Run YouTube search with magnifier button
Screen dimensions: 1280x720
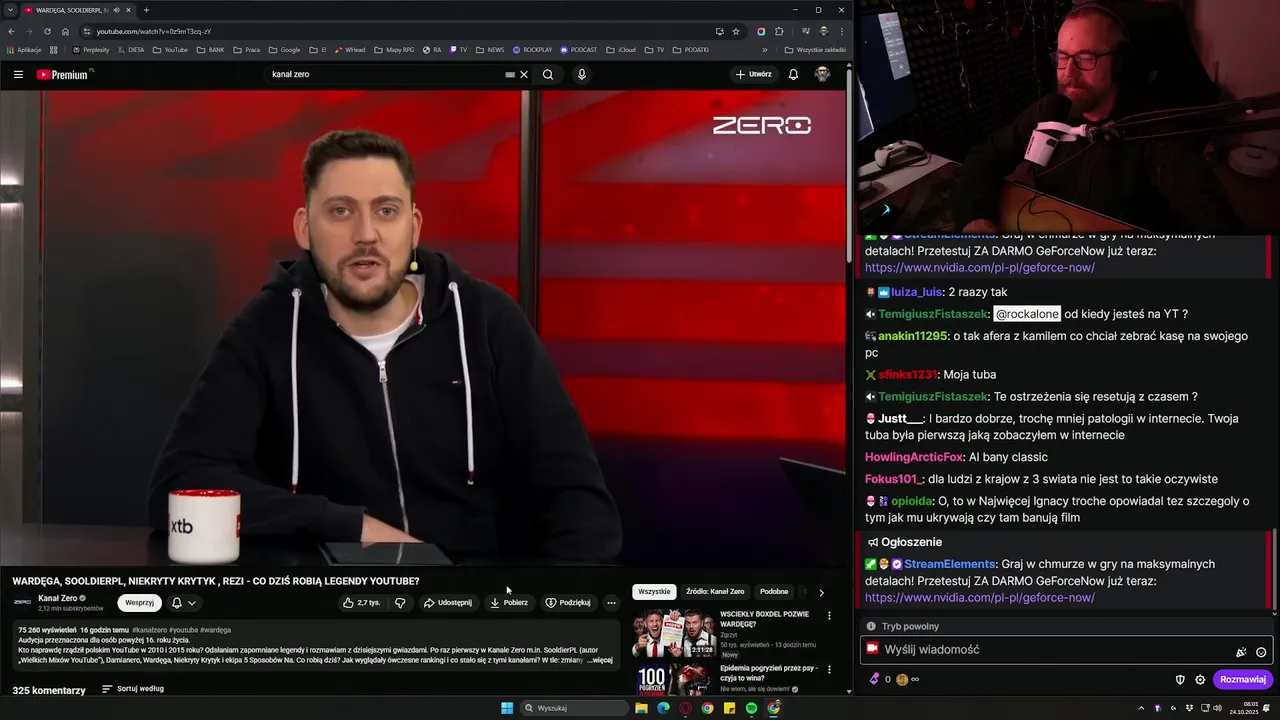click(548, 74)
